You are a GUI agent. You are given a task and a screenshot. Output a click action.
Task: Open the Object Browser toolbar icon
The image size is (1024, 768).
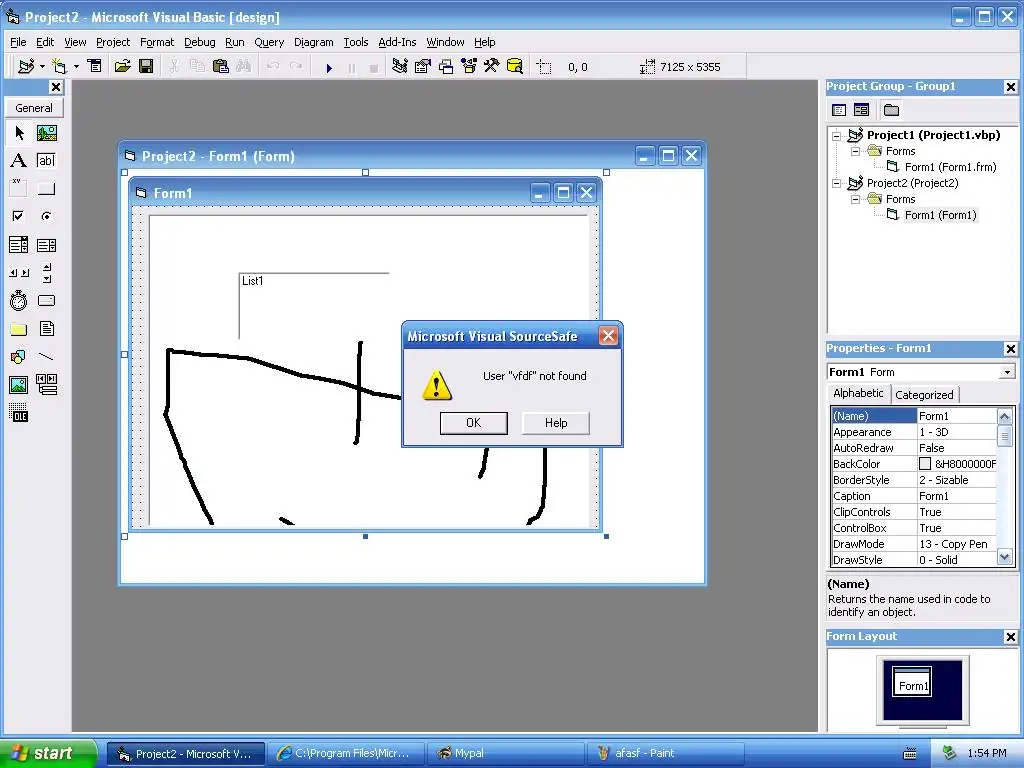pyautogui.click(x=469, y=67)
